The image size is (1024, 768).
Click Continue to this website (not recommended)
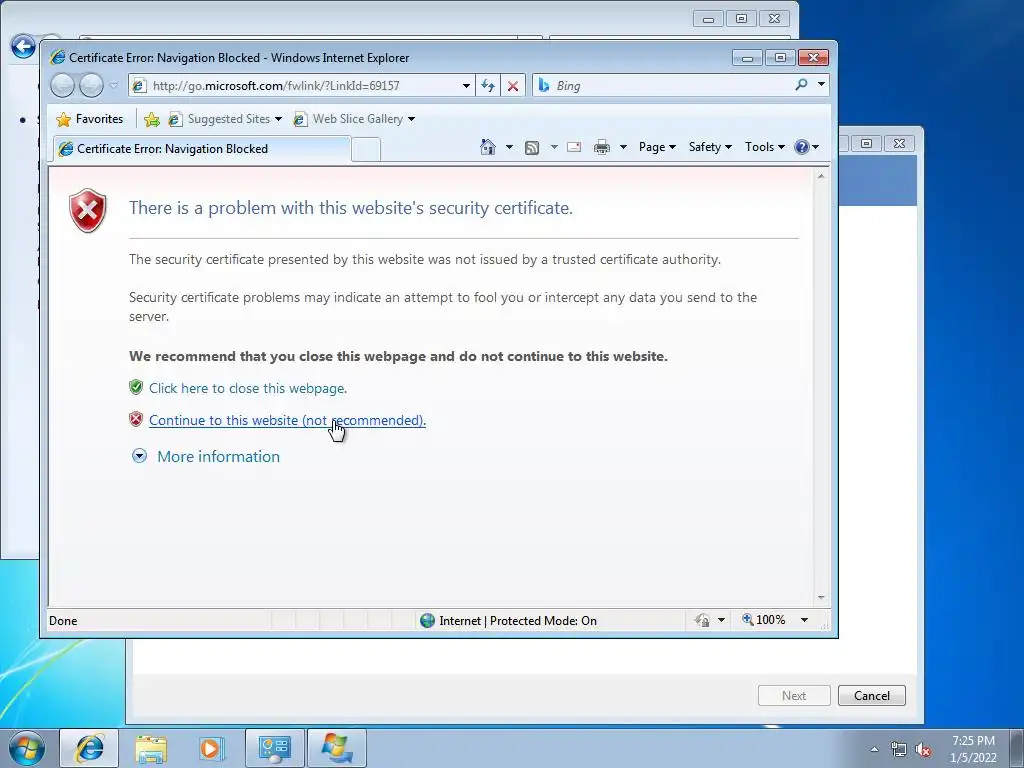pos(287,420)
